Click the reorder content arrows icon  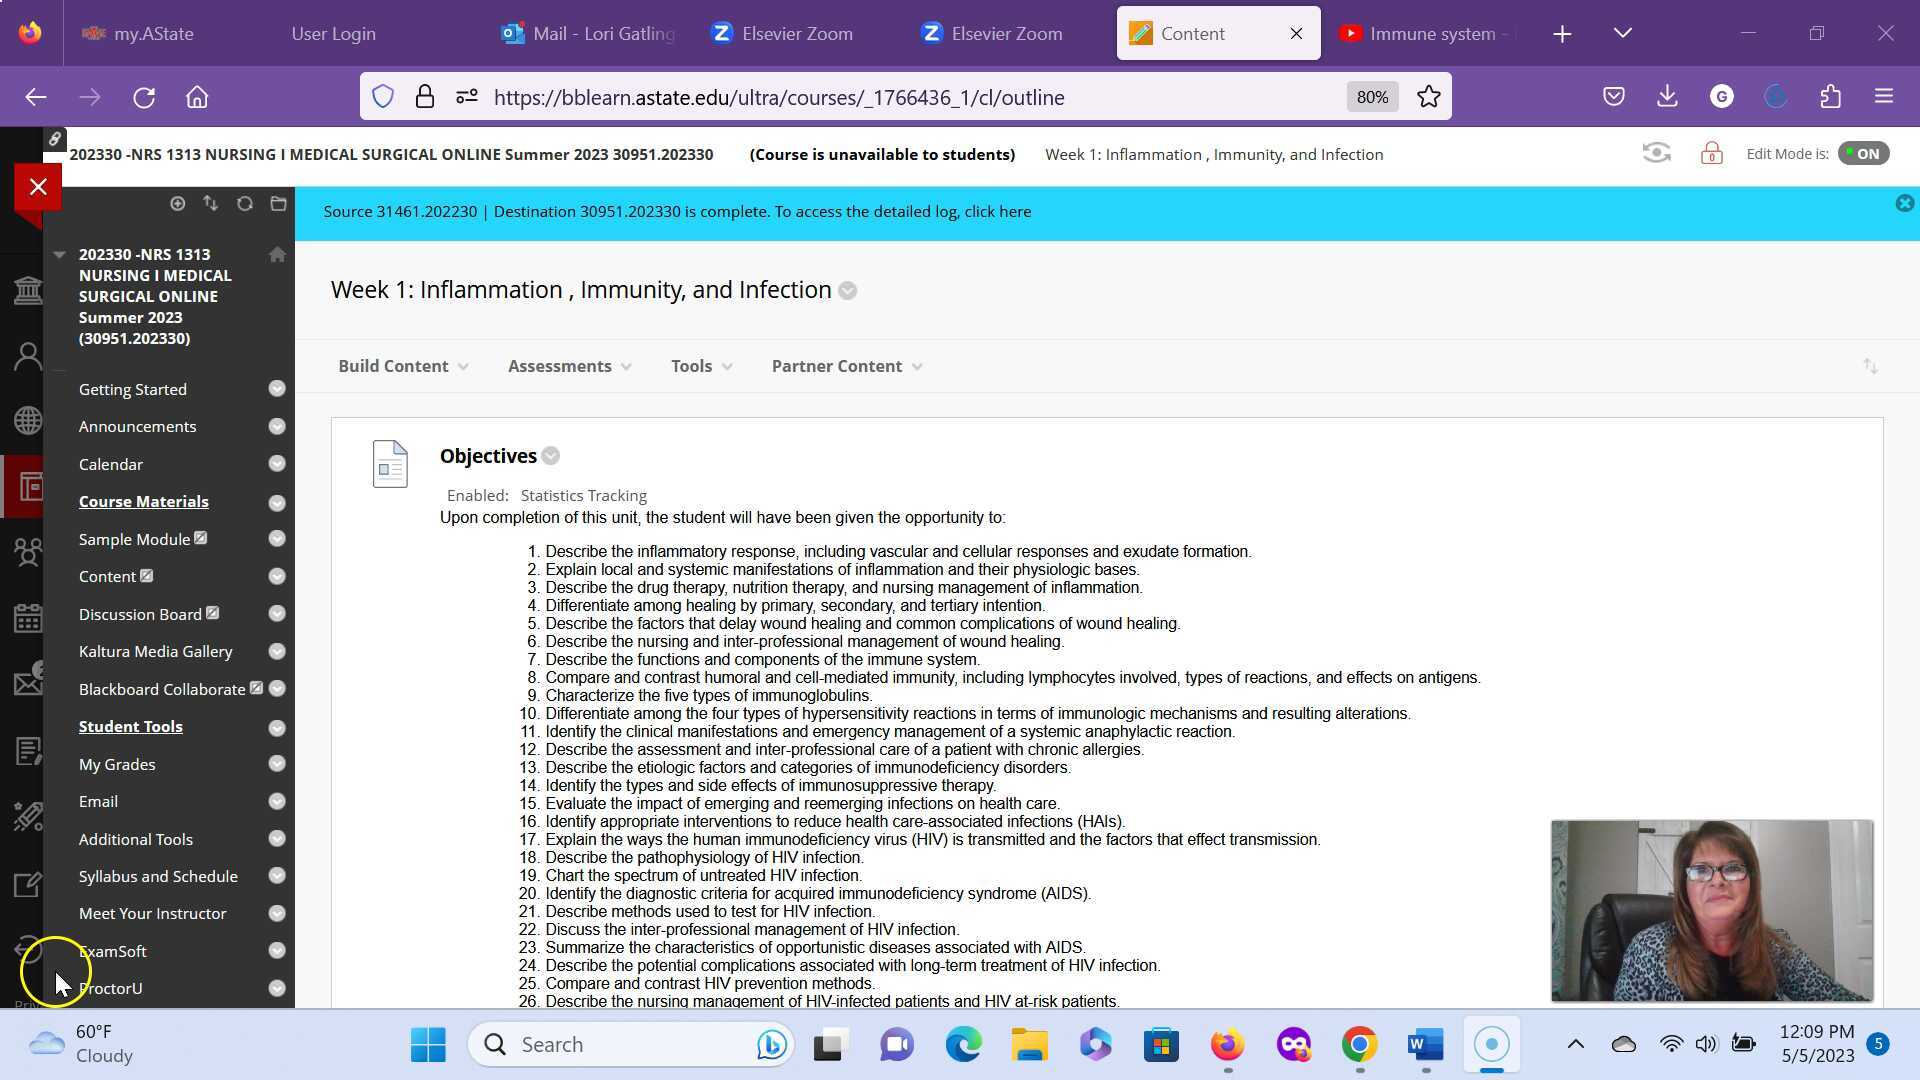click(1870, 367)
